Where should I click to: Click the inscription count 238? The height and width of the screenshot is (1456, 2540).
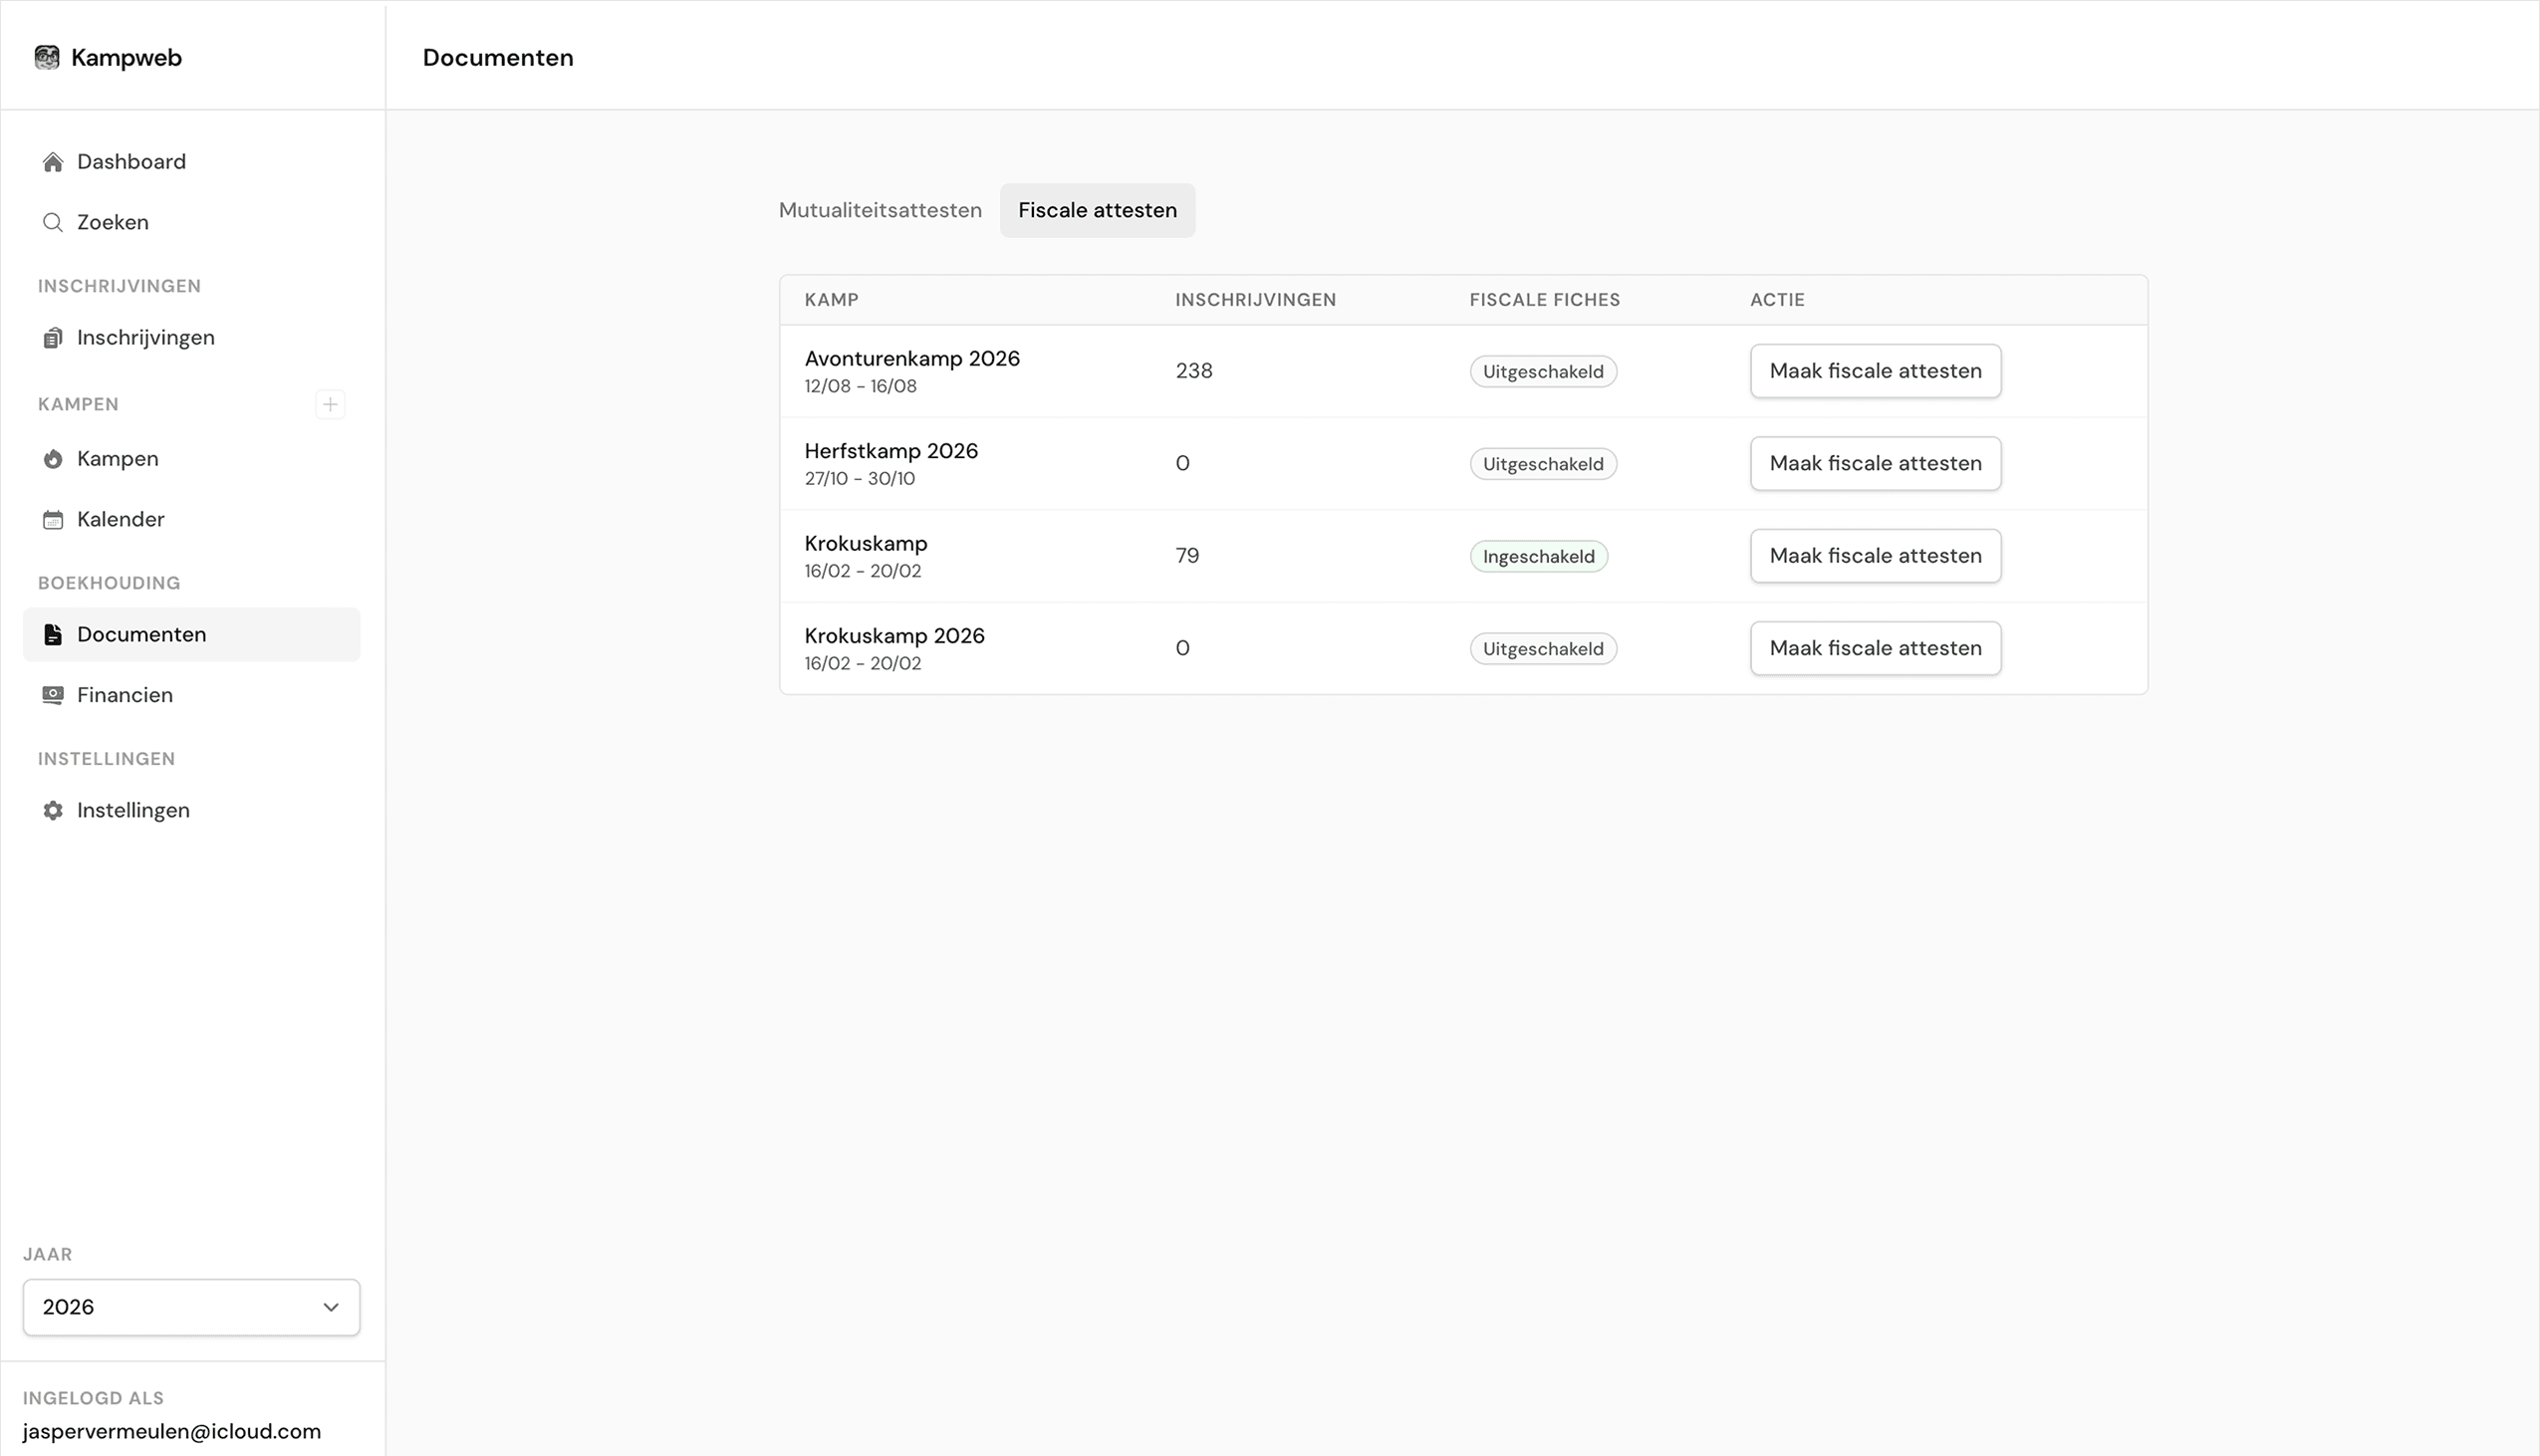tap(1194, 371)
